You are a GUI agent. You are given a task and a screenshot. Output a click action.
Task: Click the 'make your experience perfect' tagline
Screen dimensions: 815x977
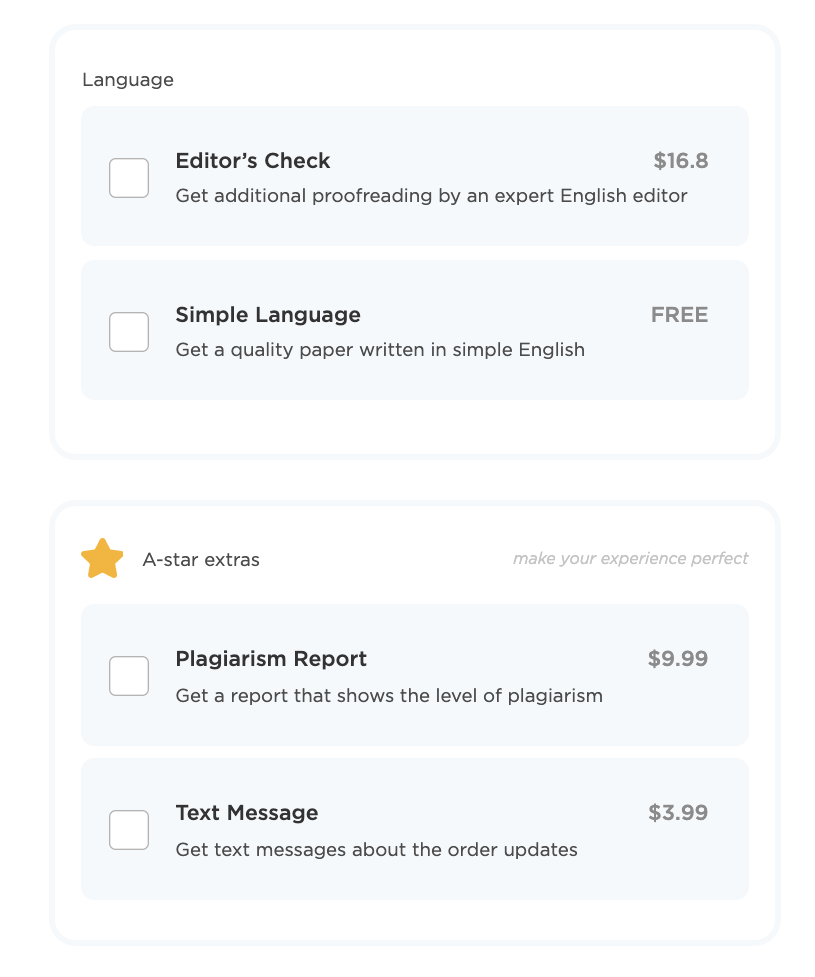pyautogui.click(x=631, y=558)
